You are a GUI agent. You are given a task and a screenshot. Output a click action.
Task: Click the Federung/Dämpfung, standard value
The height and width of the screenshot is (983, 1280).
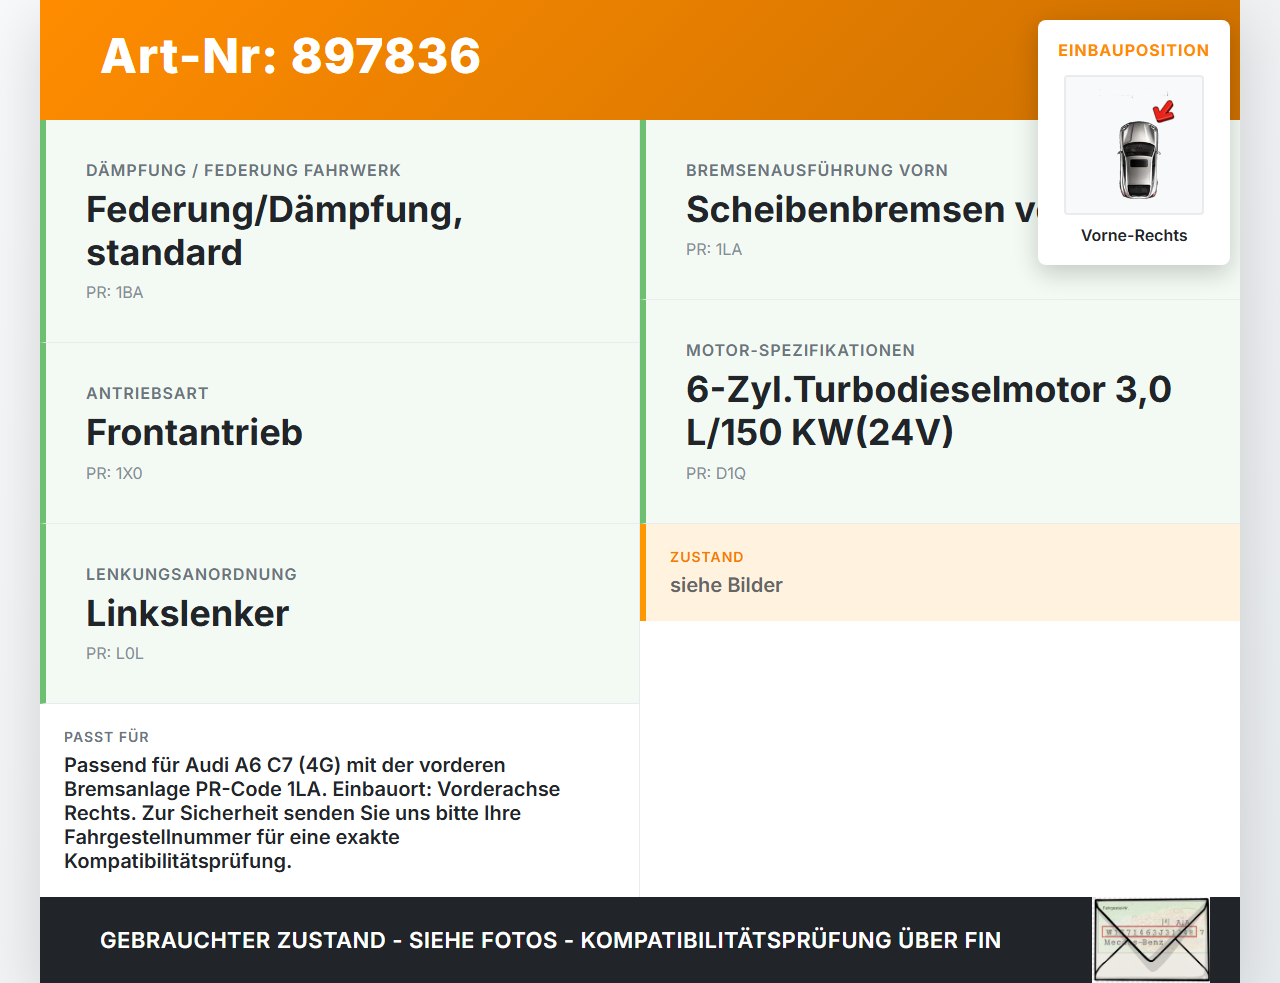pyautogui.click(x=275, y=231)
